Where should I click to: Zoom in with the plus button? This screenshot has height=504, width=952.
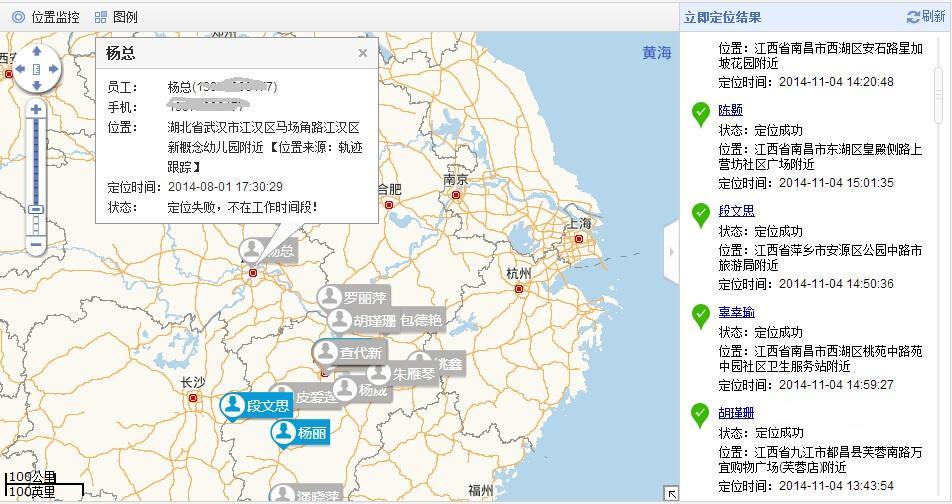click(37, 109)
